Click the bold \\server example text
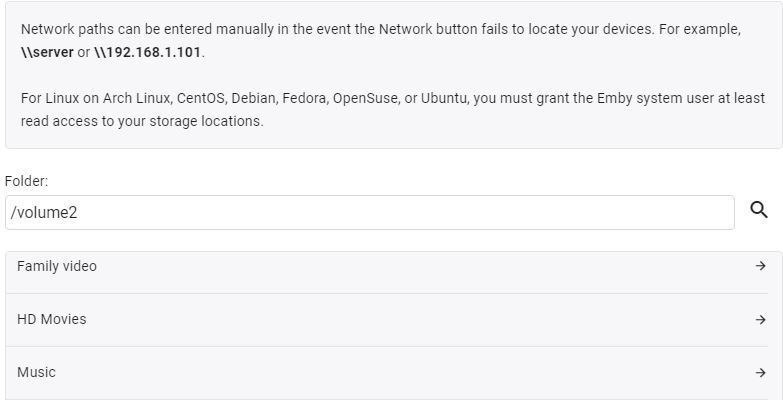 pos(47,51)
